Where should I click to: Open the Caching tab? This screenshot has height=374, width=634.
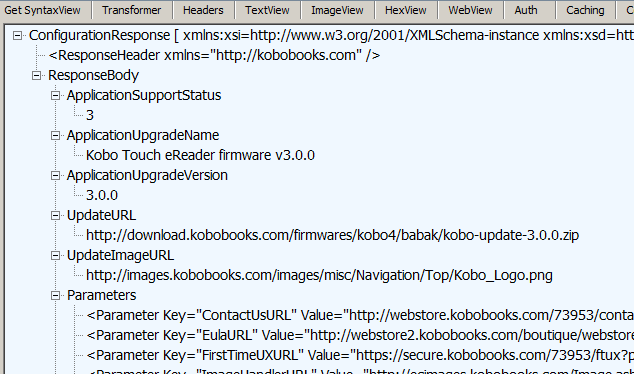[x=585, y=10]
